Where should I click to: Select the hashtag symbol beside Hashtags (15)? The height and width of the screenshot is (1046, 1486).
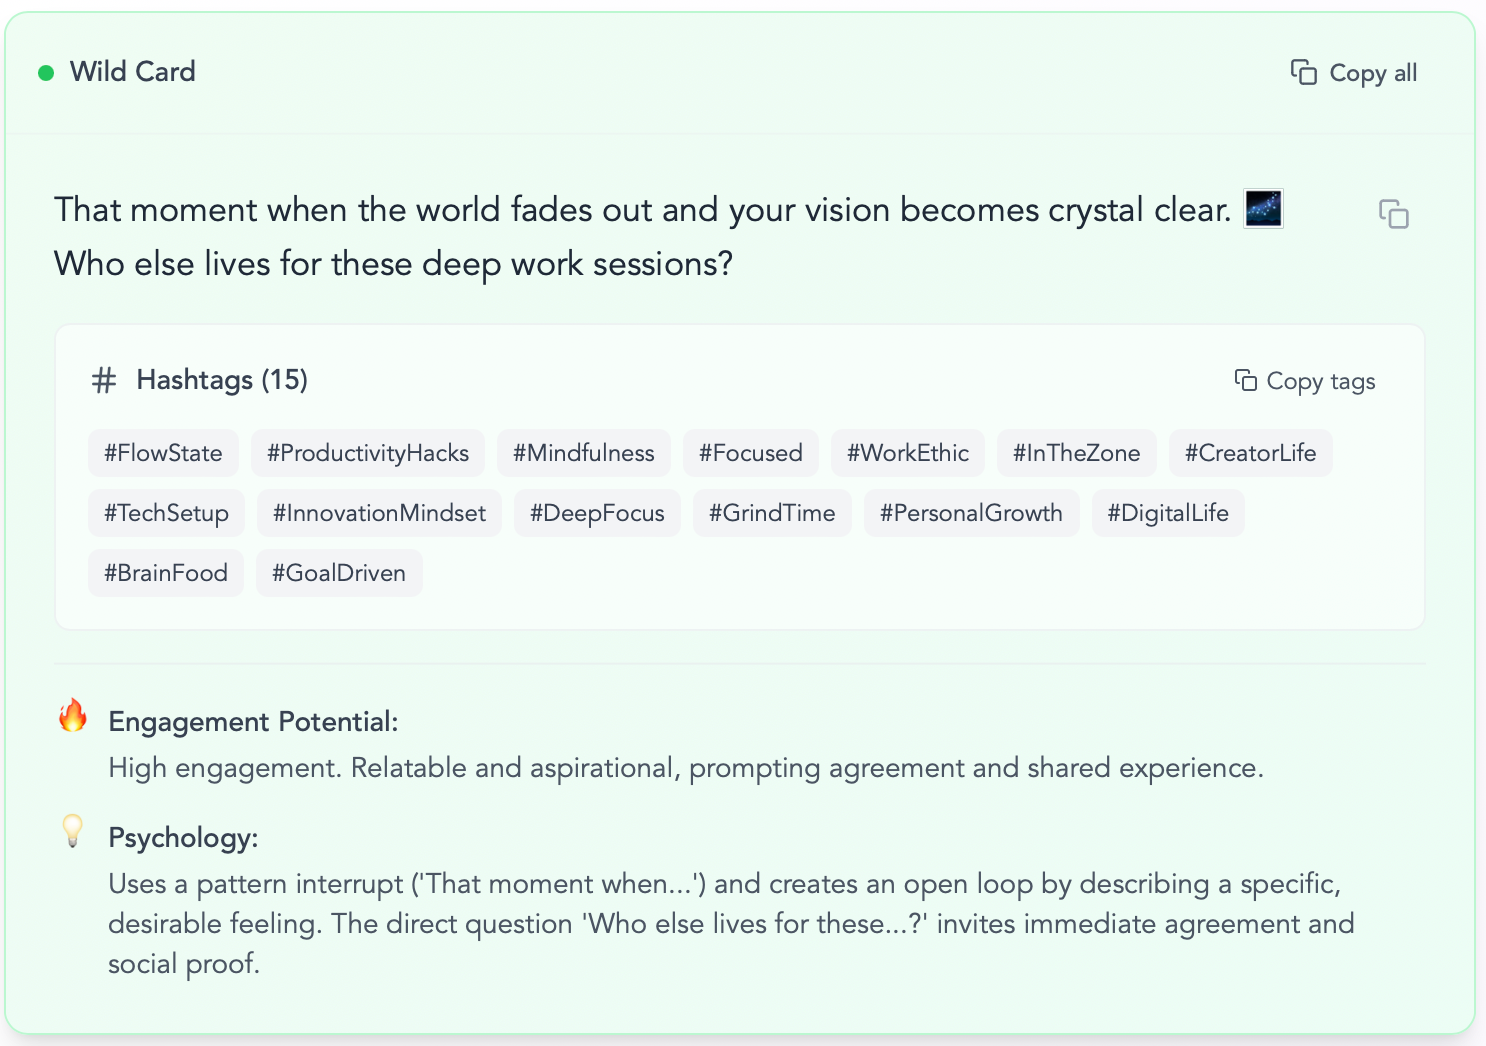pos(103,380)
